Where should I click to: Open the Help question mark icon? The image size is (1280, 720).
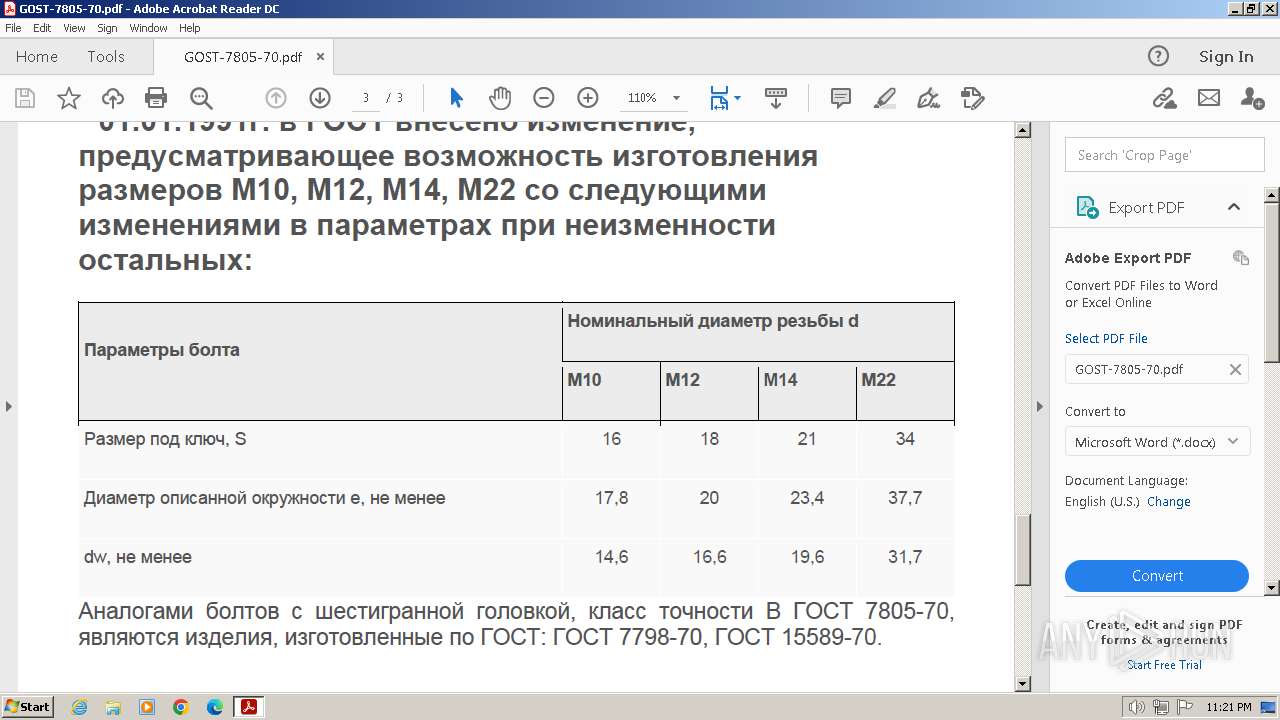click(x=1158, y=56)
